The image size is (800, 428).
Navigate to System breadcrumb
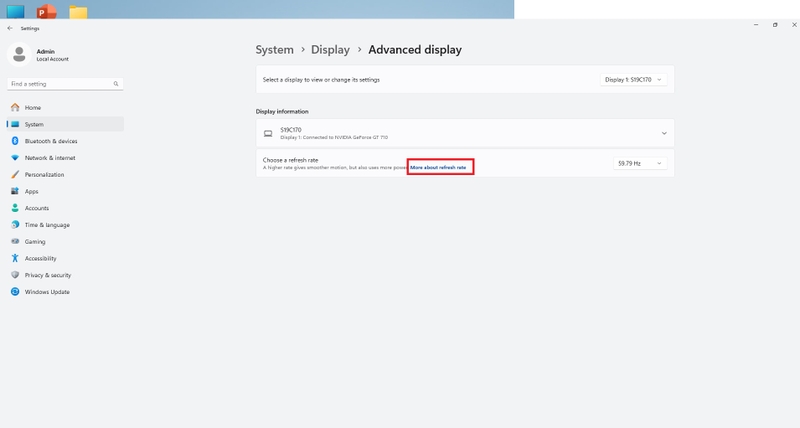tap(274, 49)
